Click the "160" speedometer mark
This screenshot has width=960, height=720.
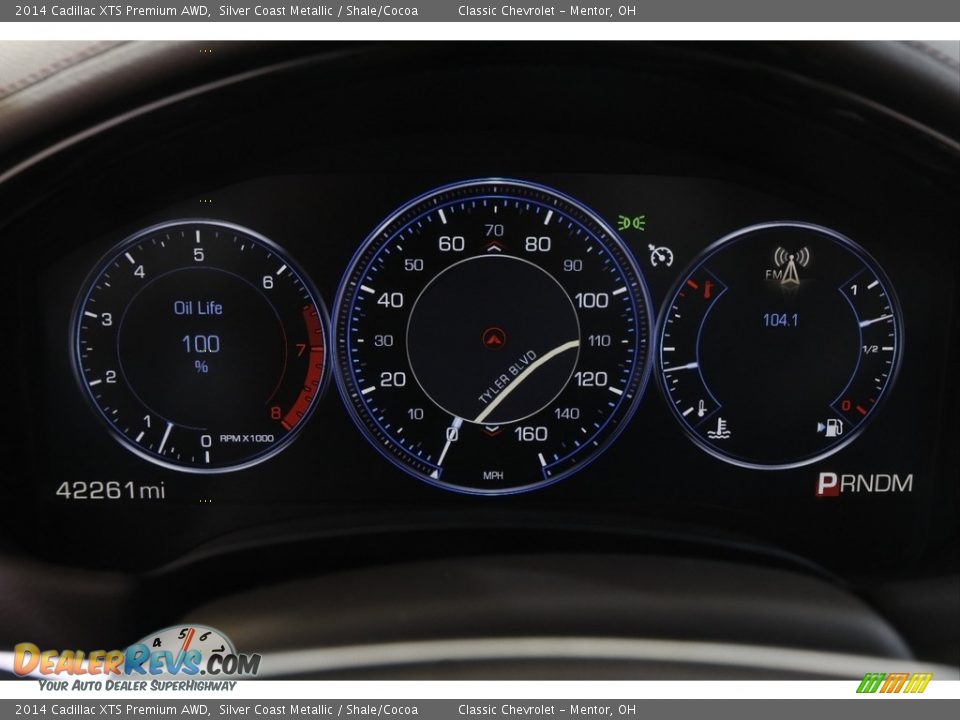click(x=531, y=433)
